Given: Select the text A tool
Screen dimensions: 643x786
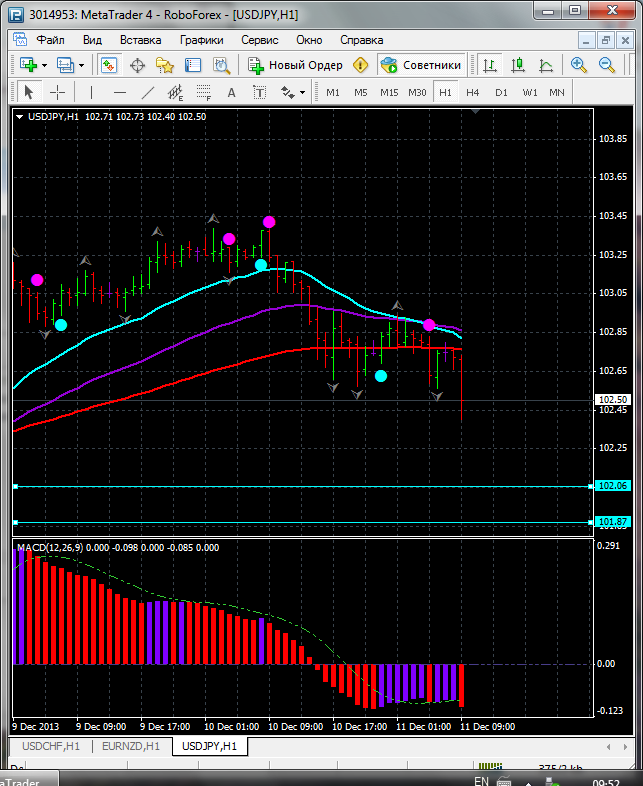Looking at the screenshot, I should pos(232,92).
